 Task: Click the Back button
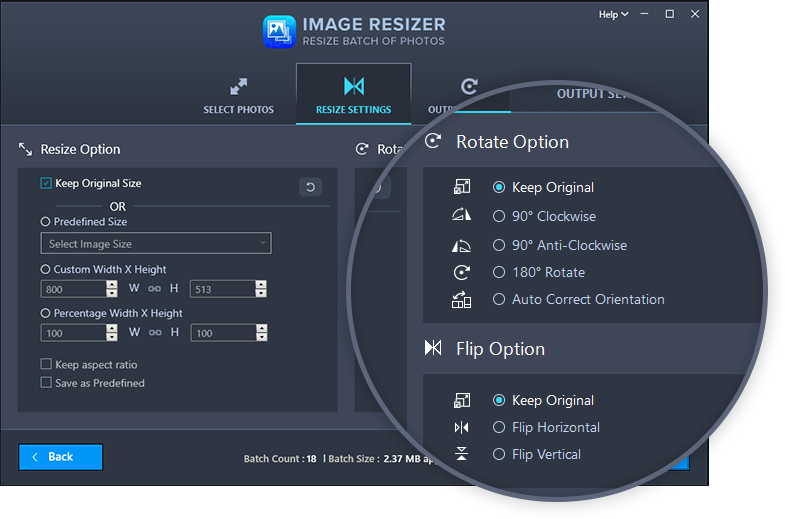click(61, 457)
